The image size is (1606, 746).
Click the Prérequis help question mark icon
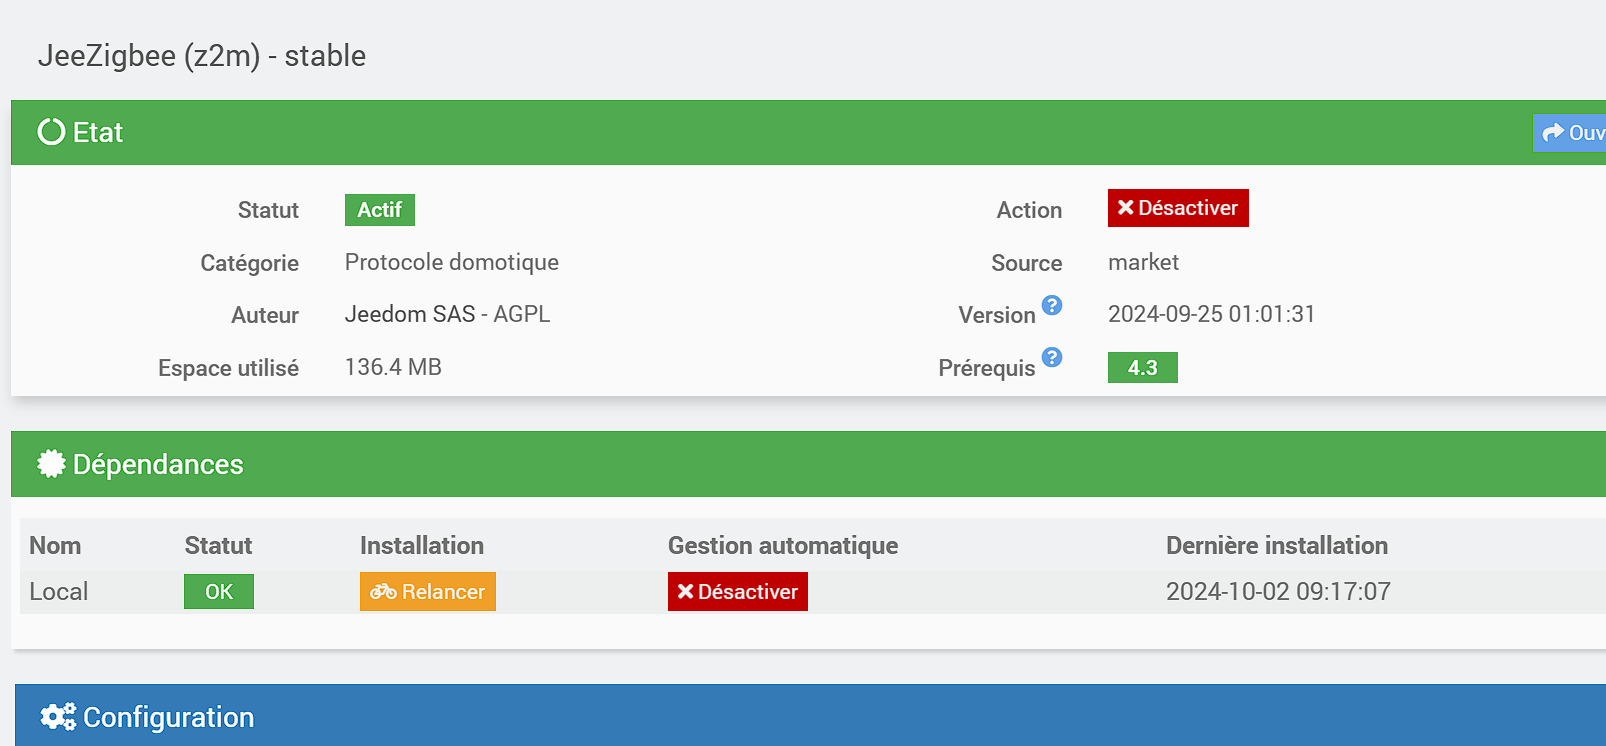1052,357
